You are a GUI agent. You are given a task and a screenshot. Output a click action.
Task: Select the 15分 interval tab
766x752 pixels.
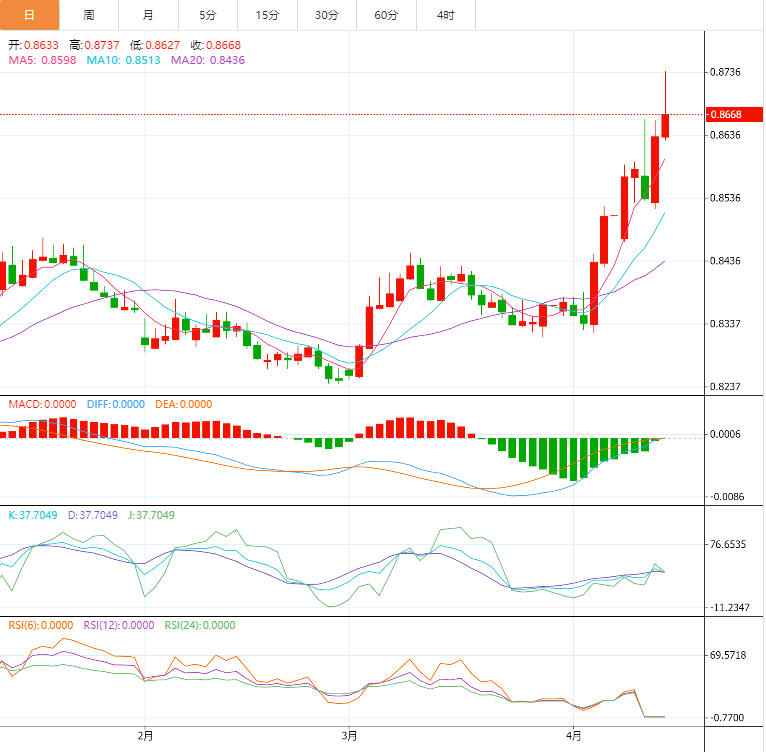pos(267,15)
